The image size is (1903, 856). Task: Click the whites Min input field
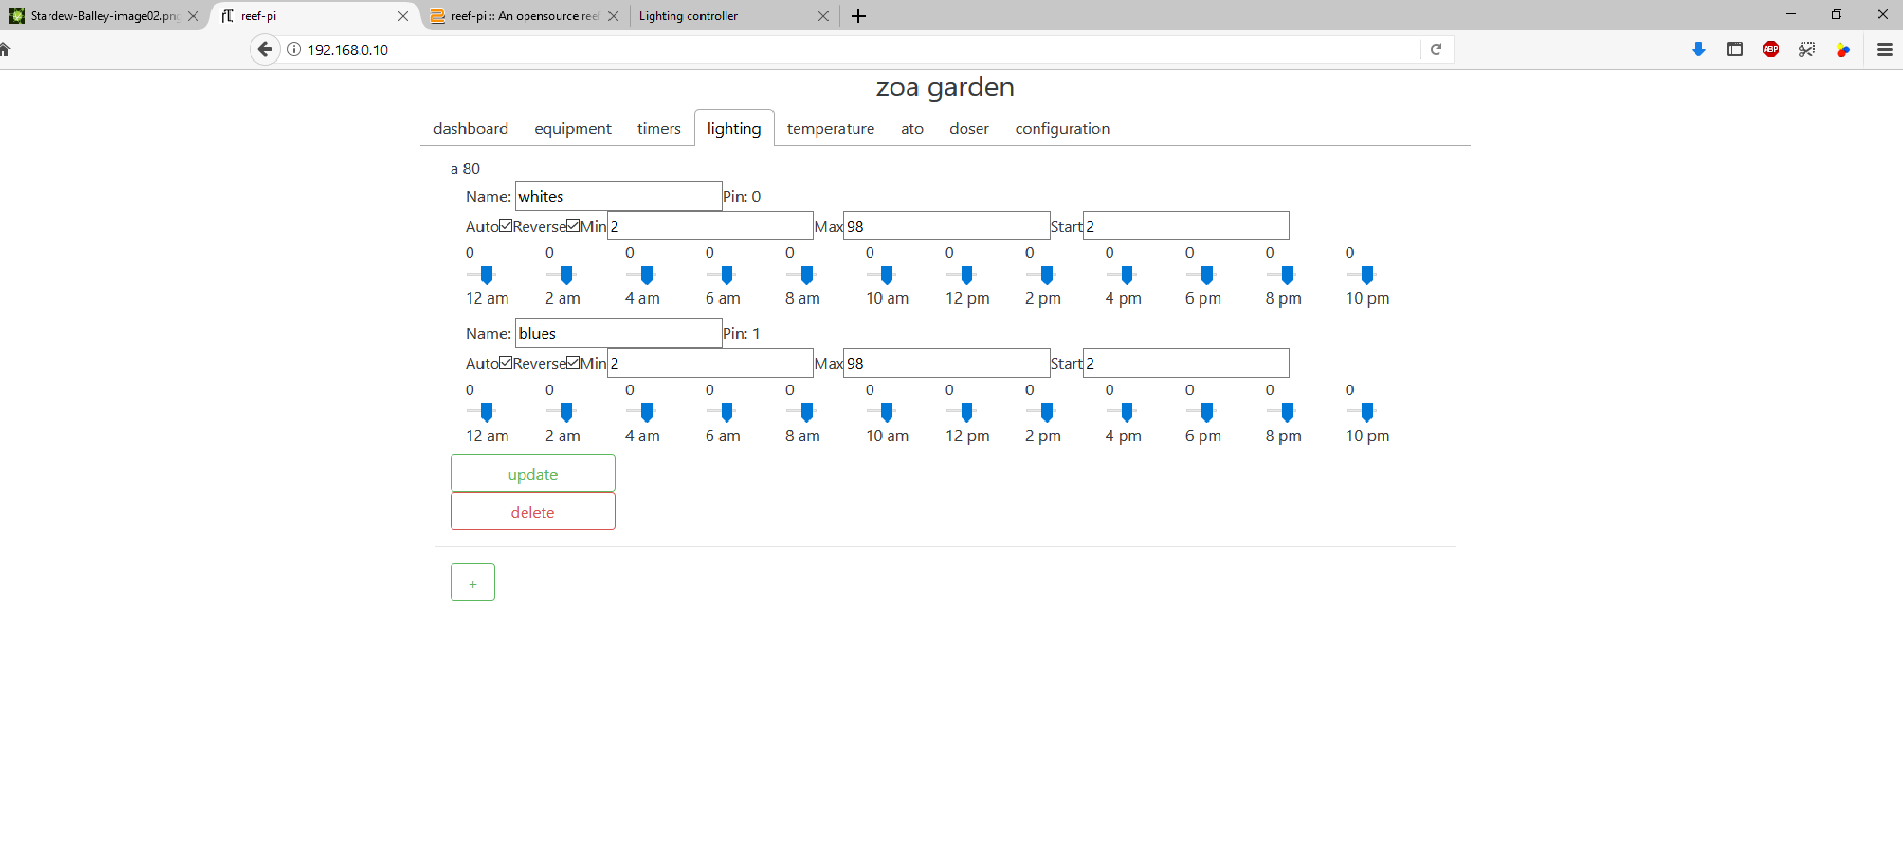(x=710, y=226)
